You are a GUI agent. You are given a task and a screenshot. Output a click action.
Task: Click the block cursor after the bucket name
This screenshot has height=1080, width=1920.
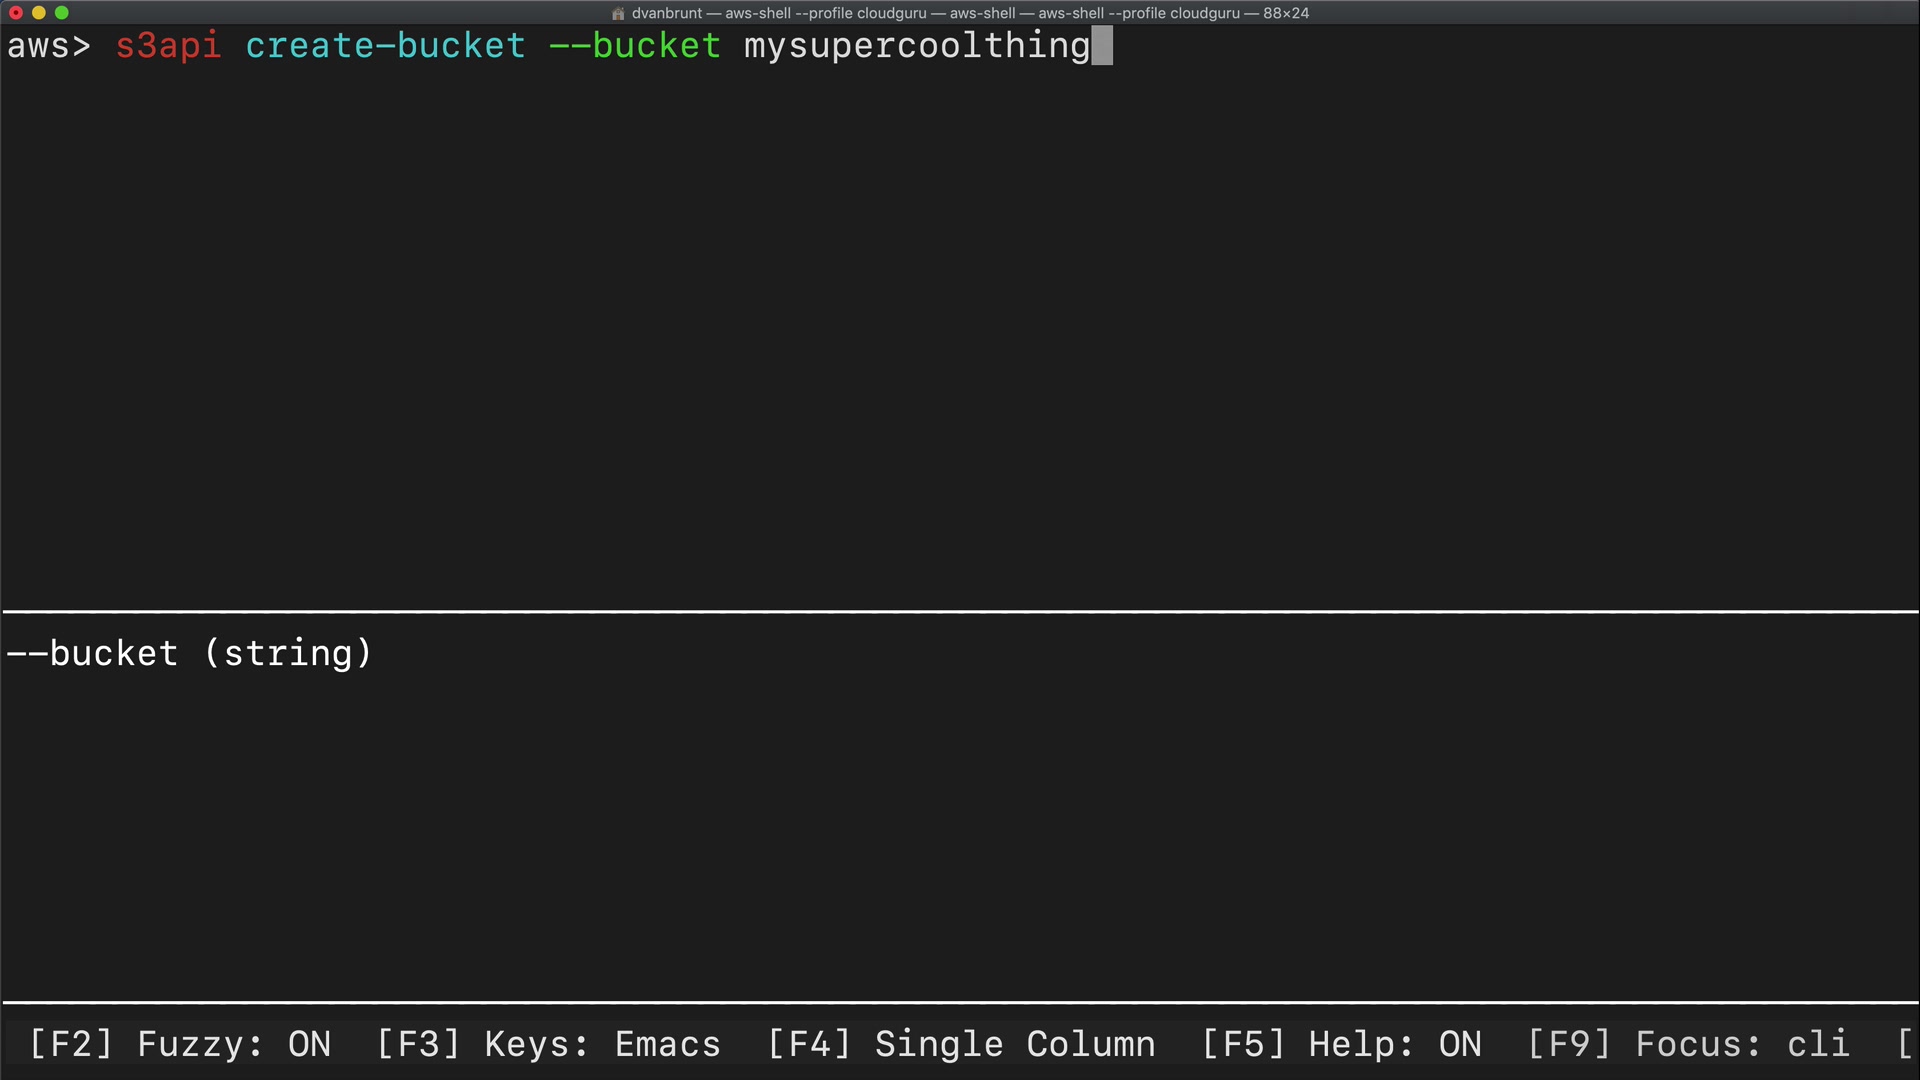coord(1102,46)
